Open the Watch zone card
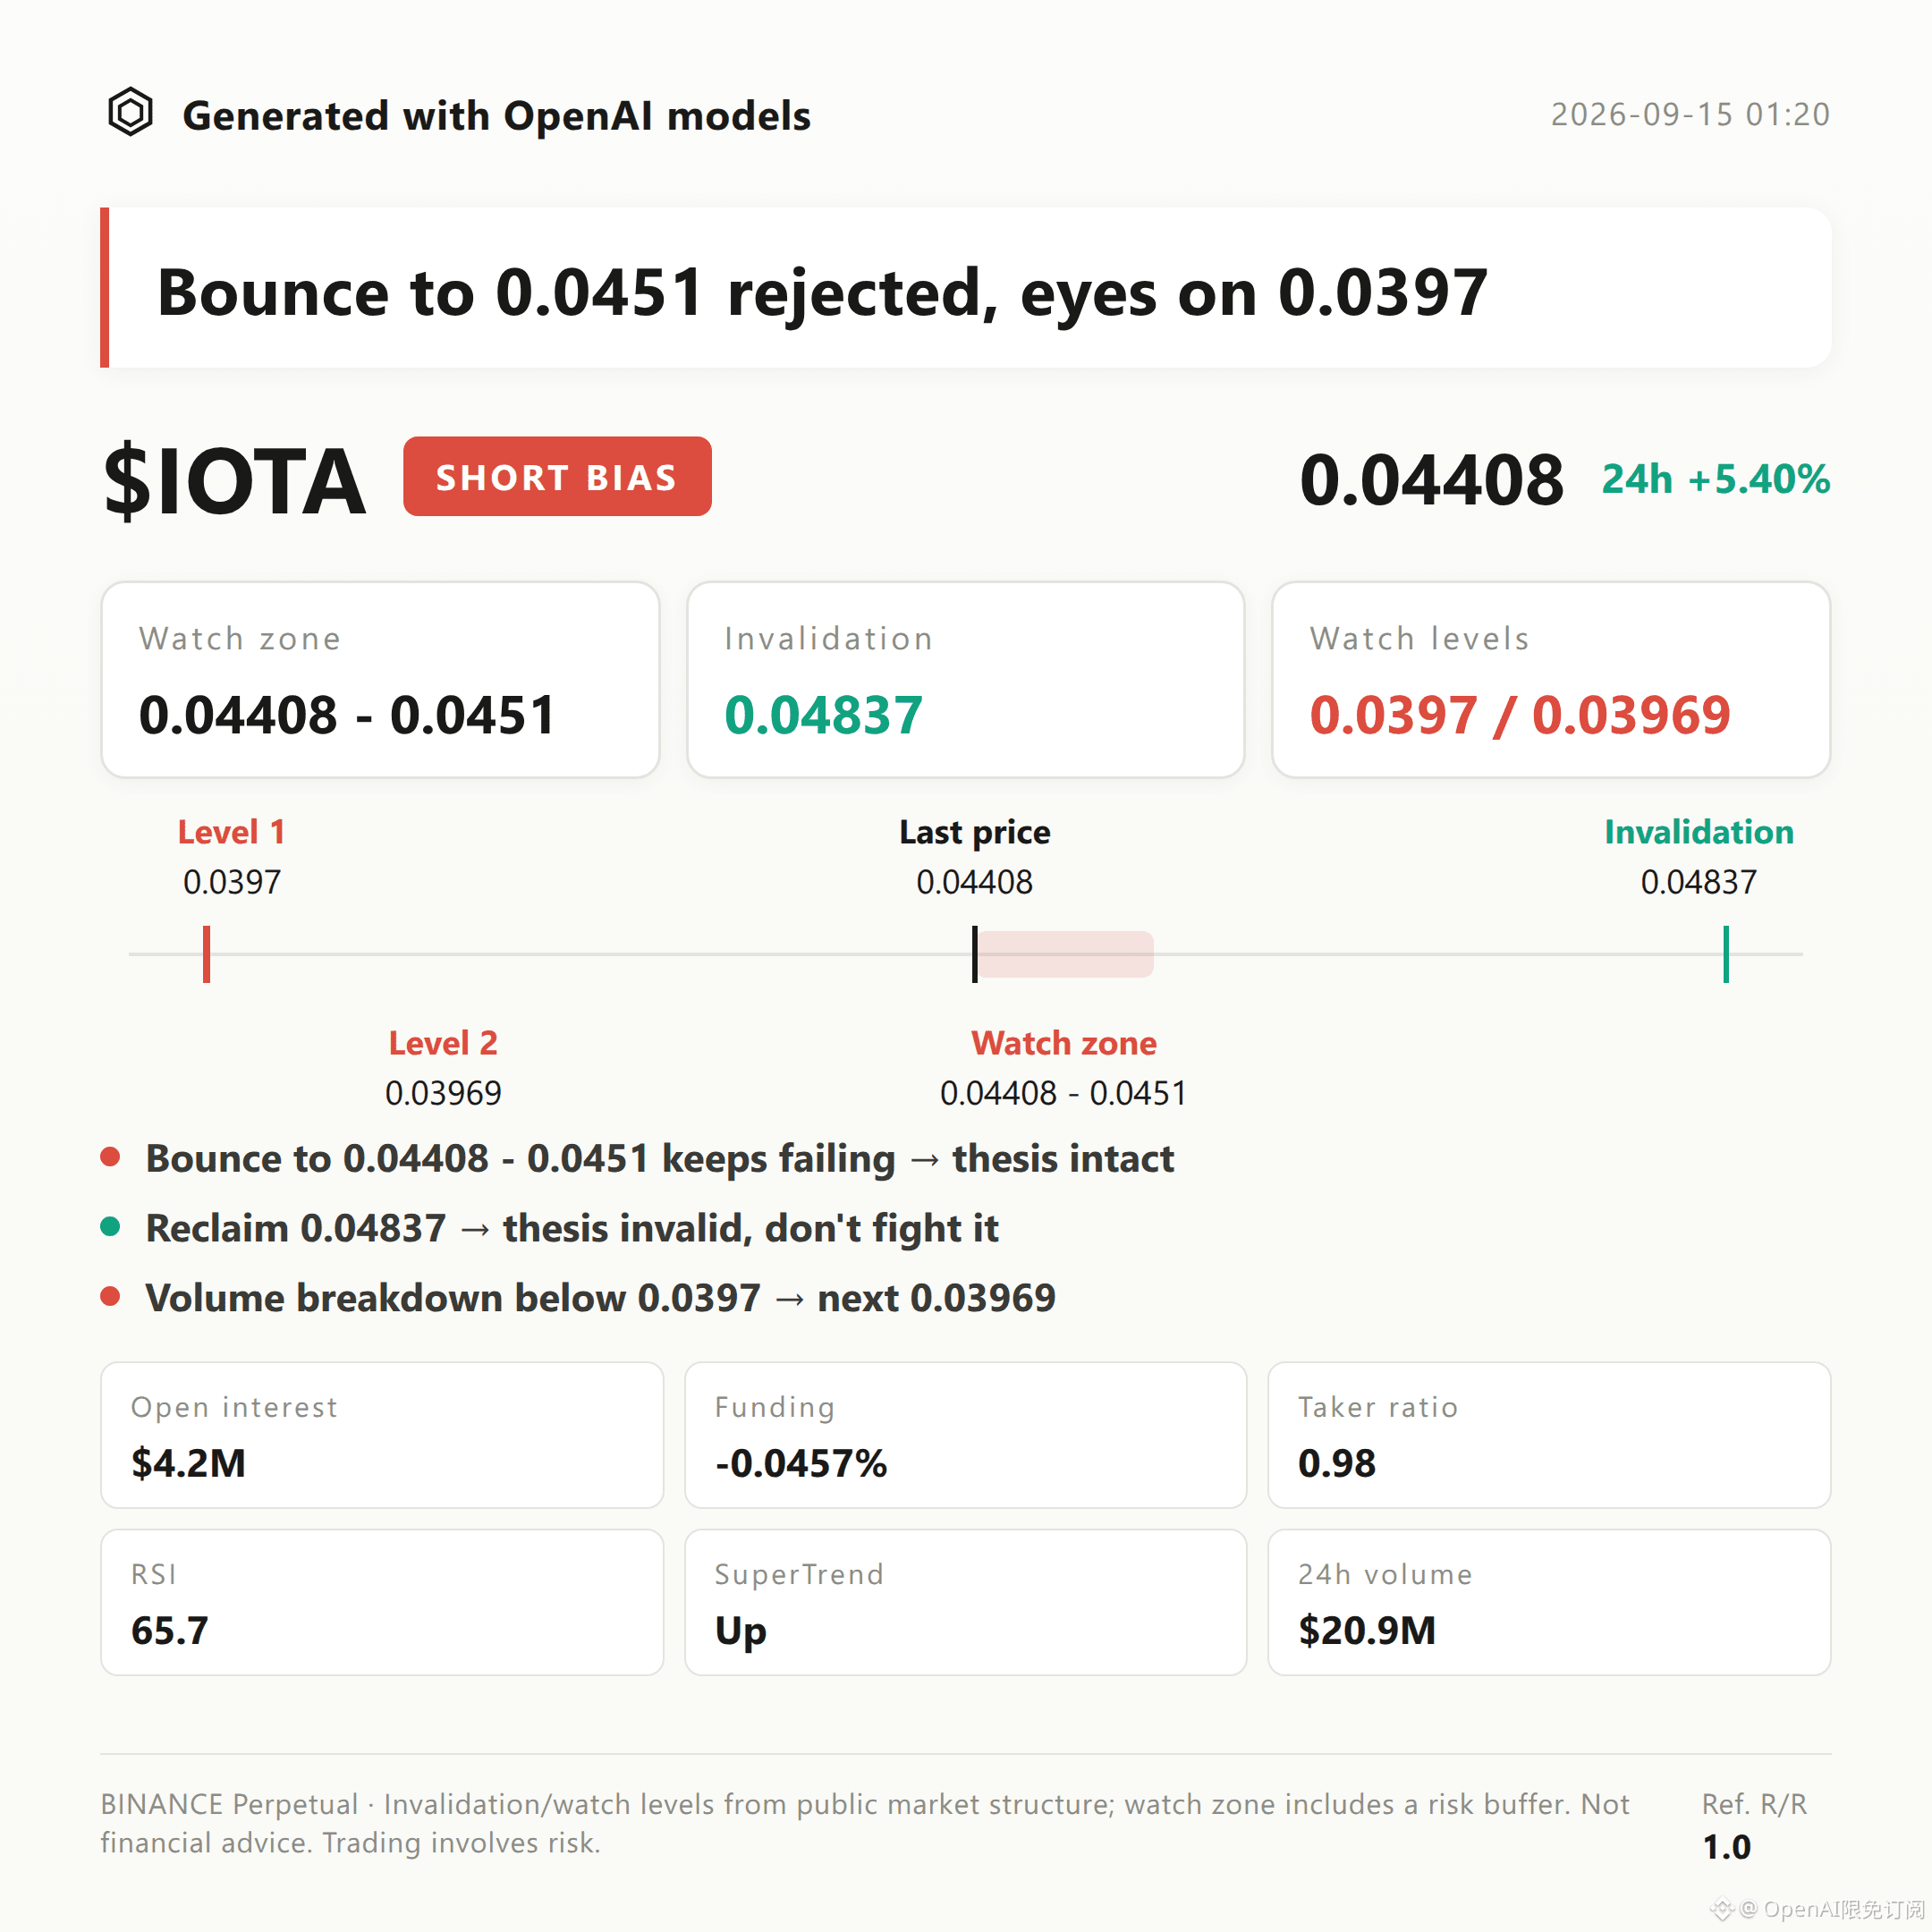 tap(380, 680)
